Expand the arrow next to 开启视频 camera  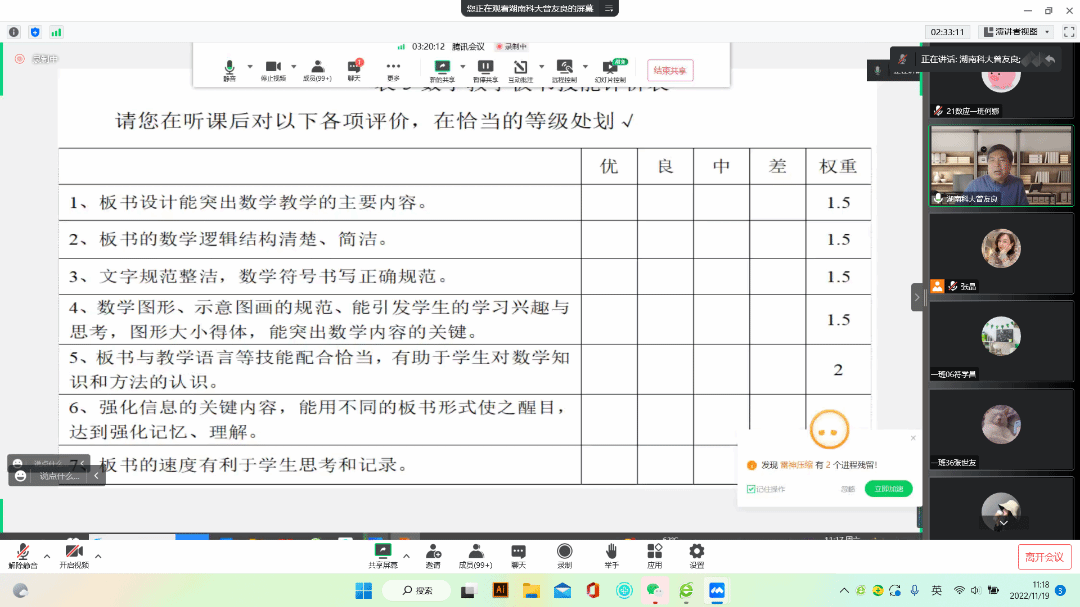[98, 555]
